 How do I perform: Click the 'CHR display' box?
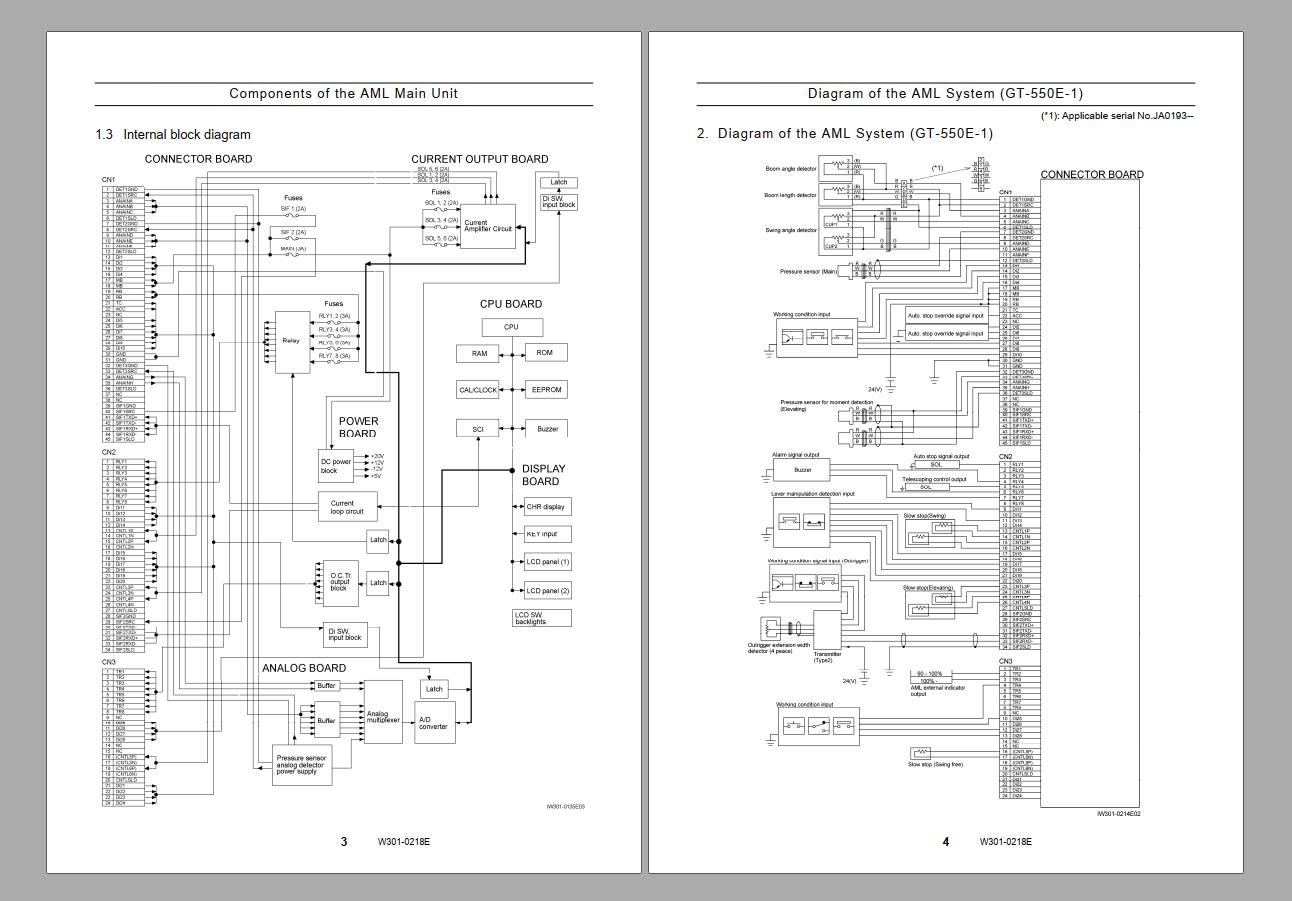(x=546, y=507)
